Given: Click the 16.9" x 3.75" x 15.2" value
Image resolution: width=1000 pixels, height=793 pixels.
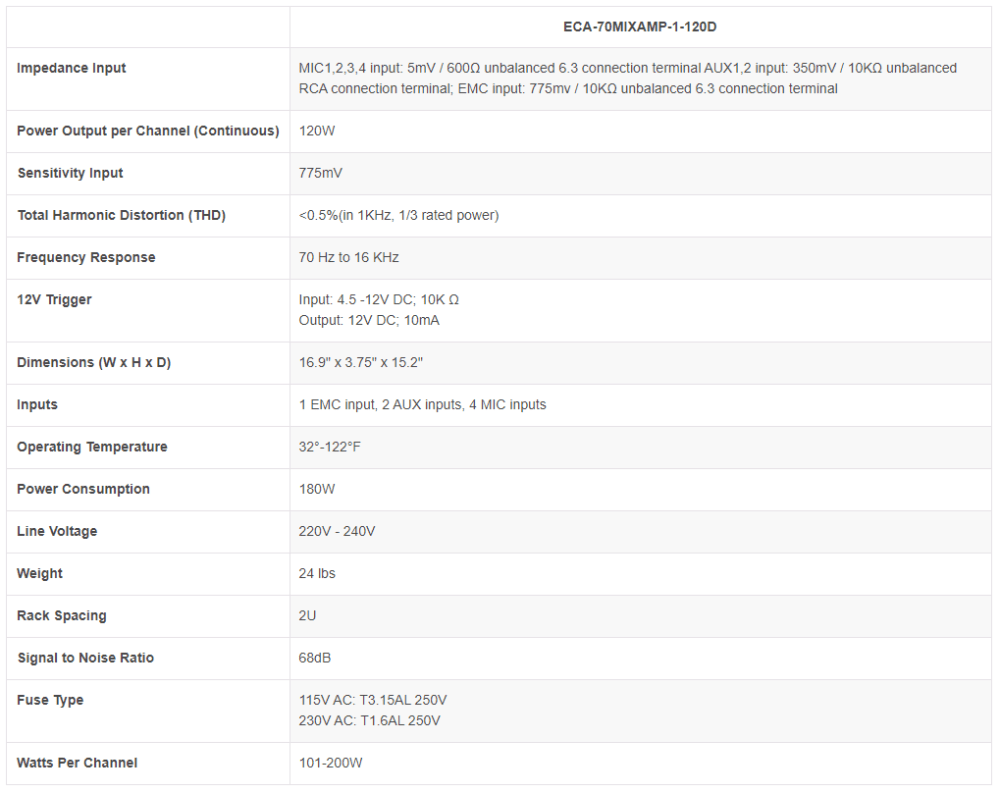Looking at the screenshot, I should 361,362.
